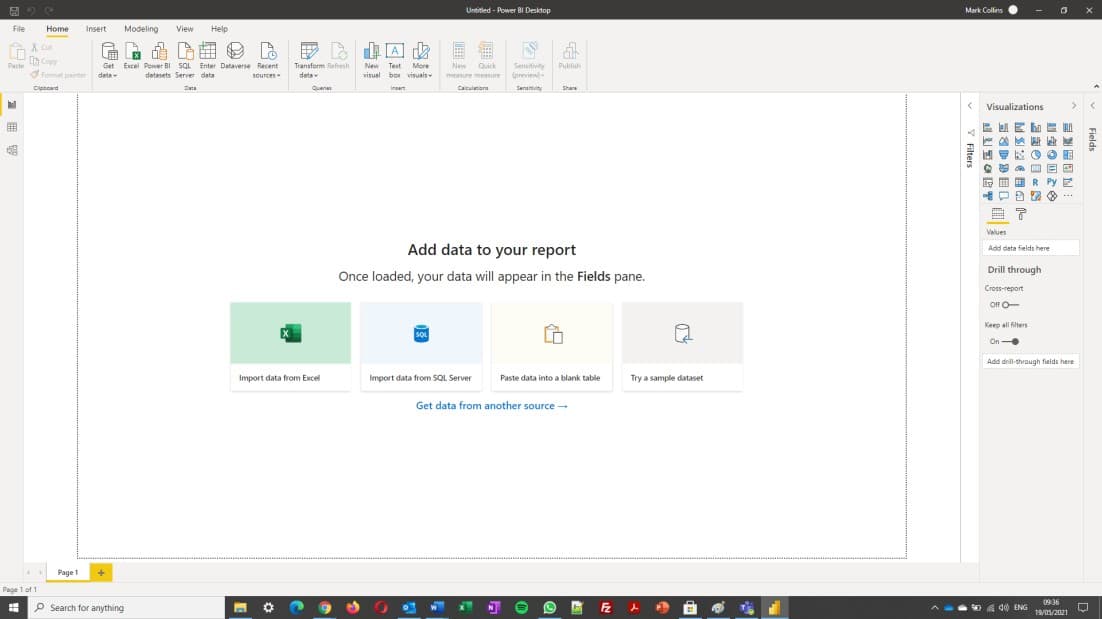The width and height of the screenshot is (1102, 619).
Task: Click the Add data fields here well
Action: click(x=1030, y=248)
